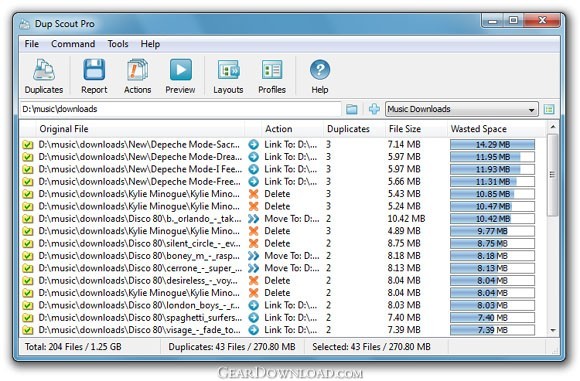The image size is (580, 381).
Task: Click the Dup Scout Pro title bar icon
Action: (x=25, y=24)
